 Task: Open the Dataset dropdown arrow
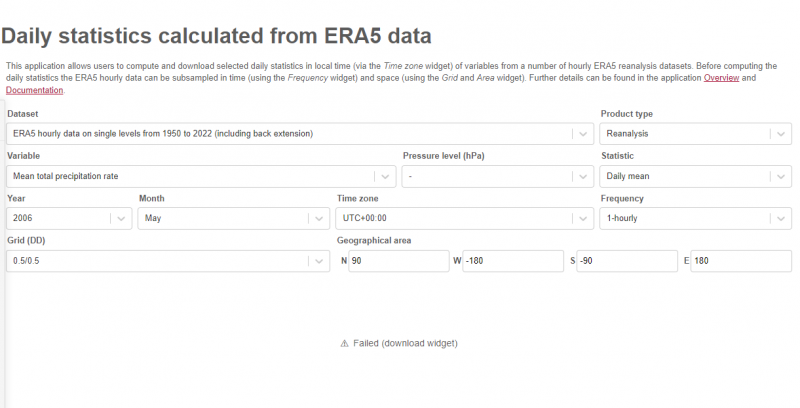point(581,134)
